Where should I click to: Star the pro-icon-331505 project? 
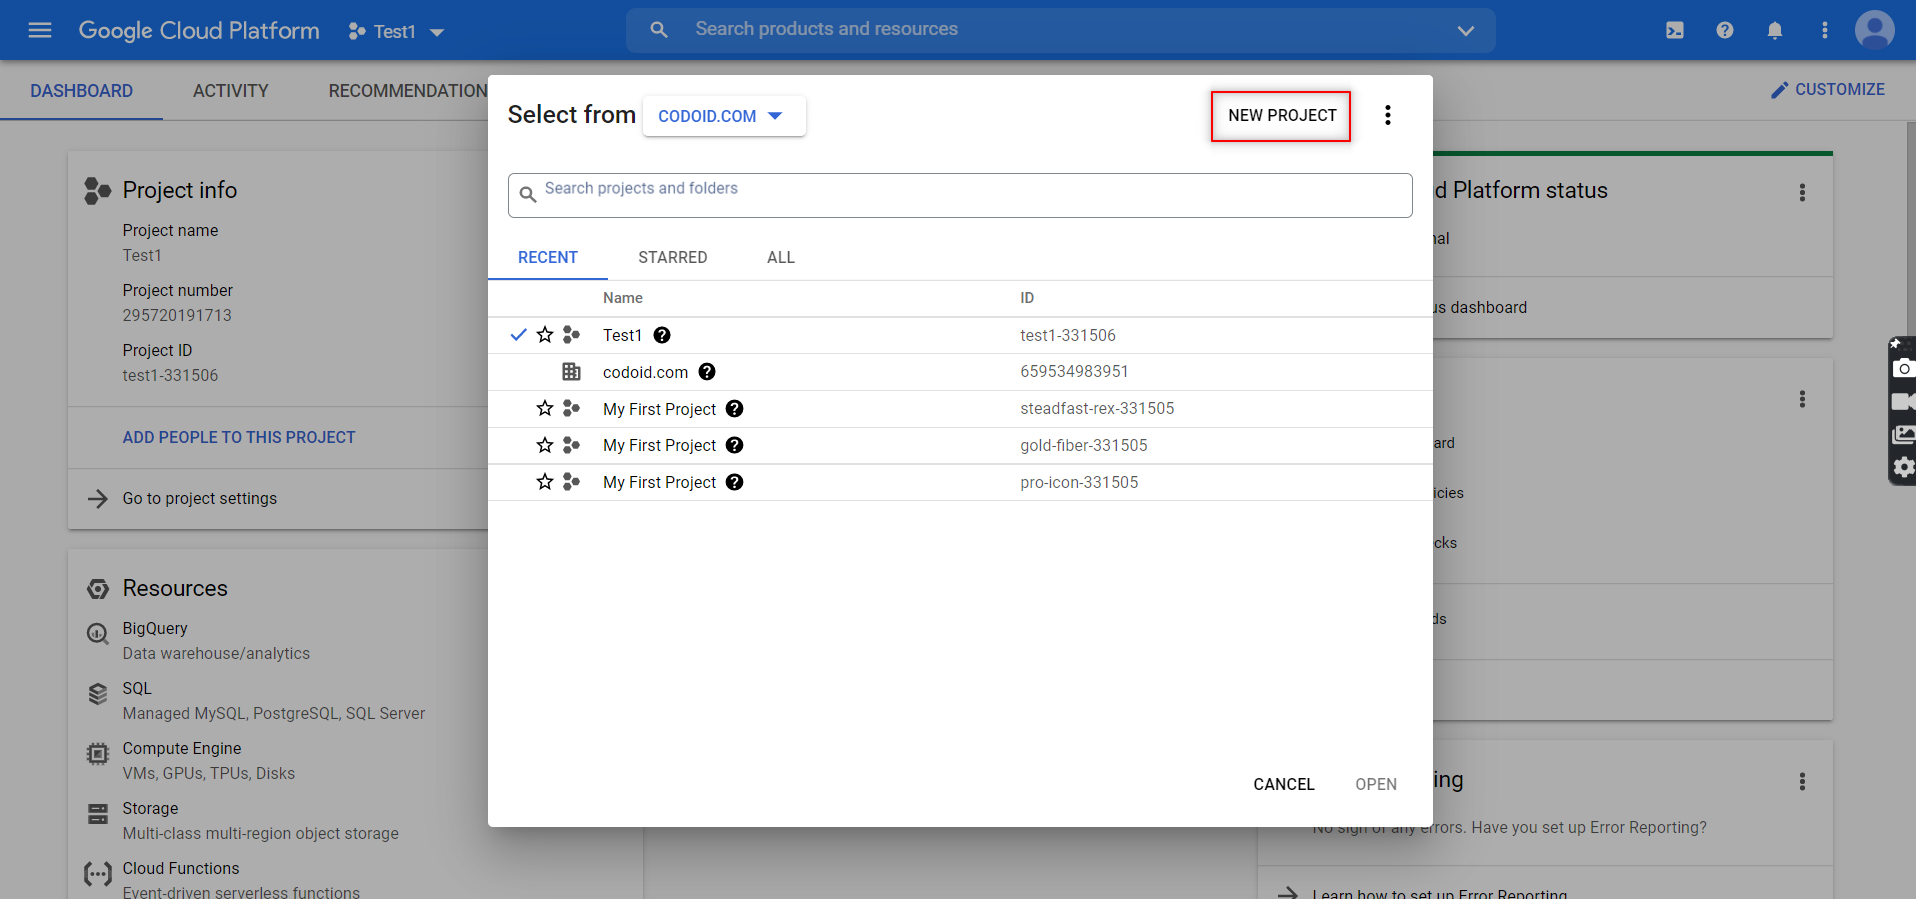tap(545, 482)
